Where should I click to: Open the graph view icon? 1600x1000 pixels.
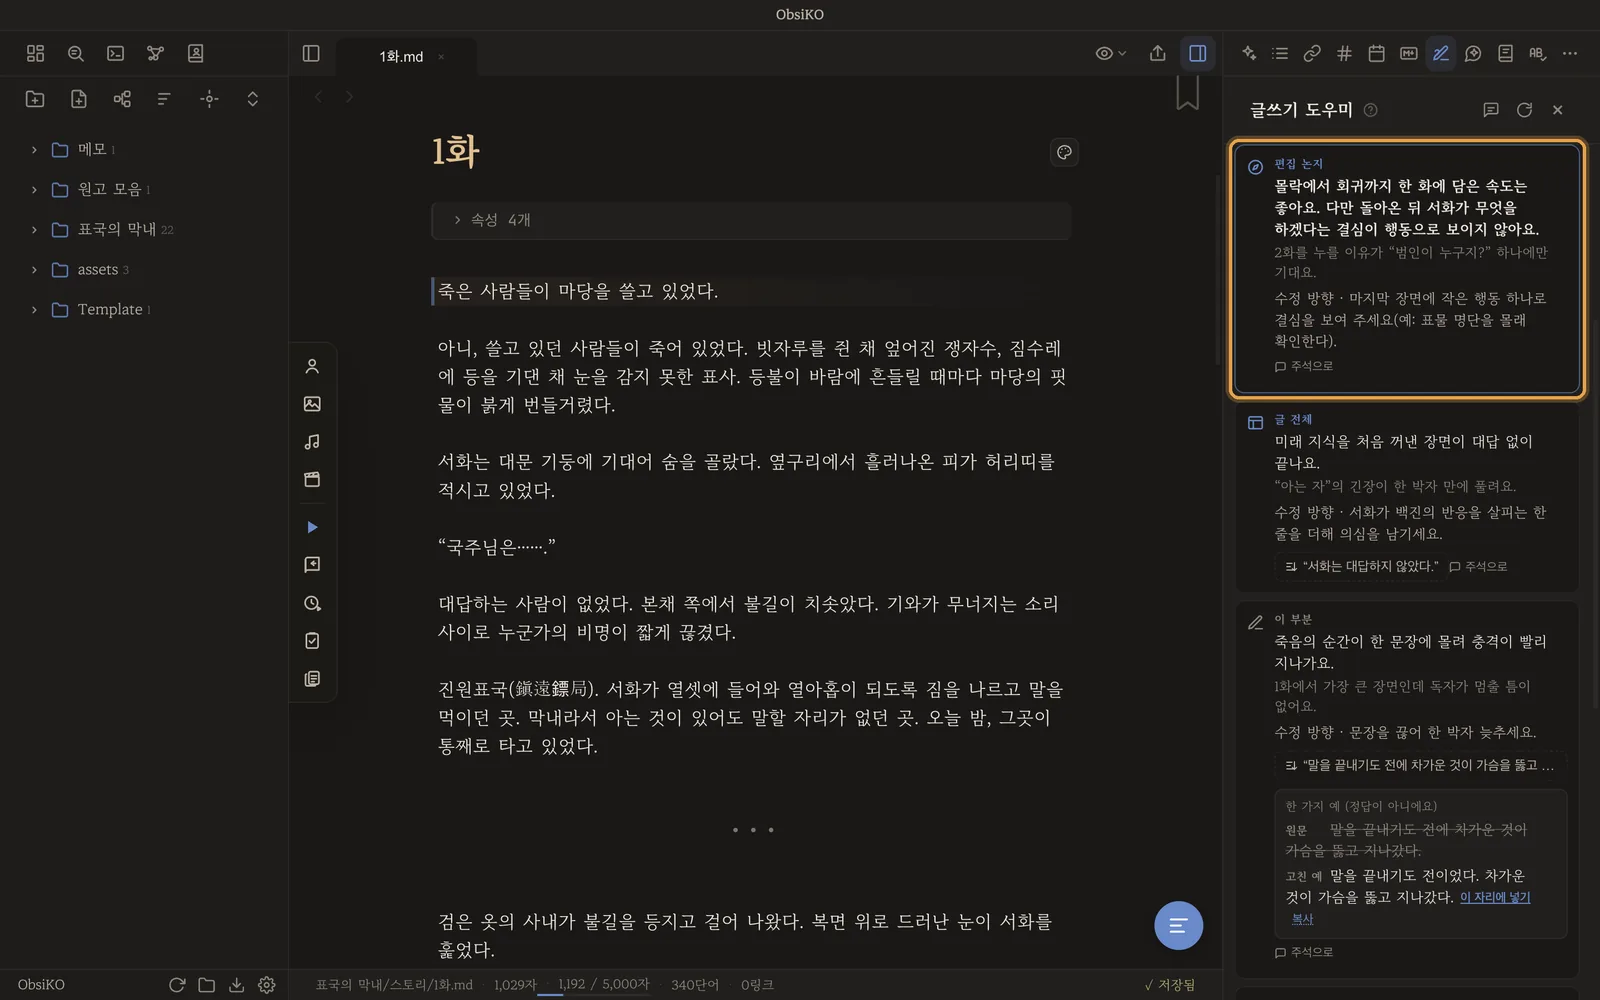155,54
